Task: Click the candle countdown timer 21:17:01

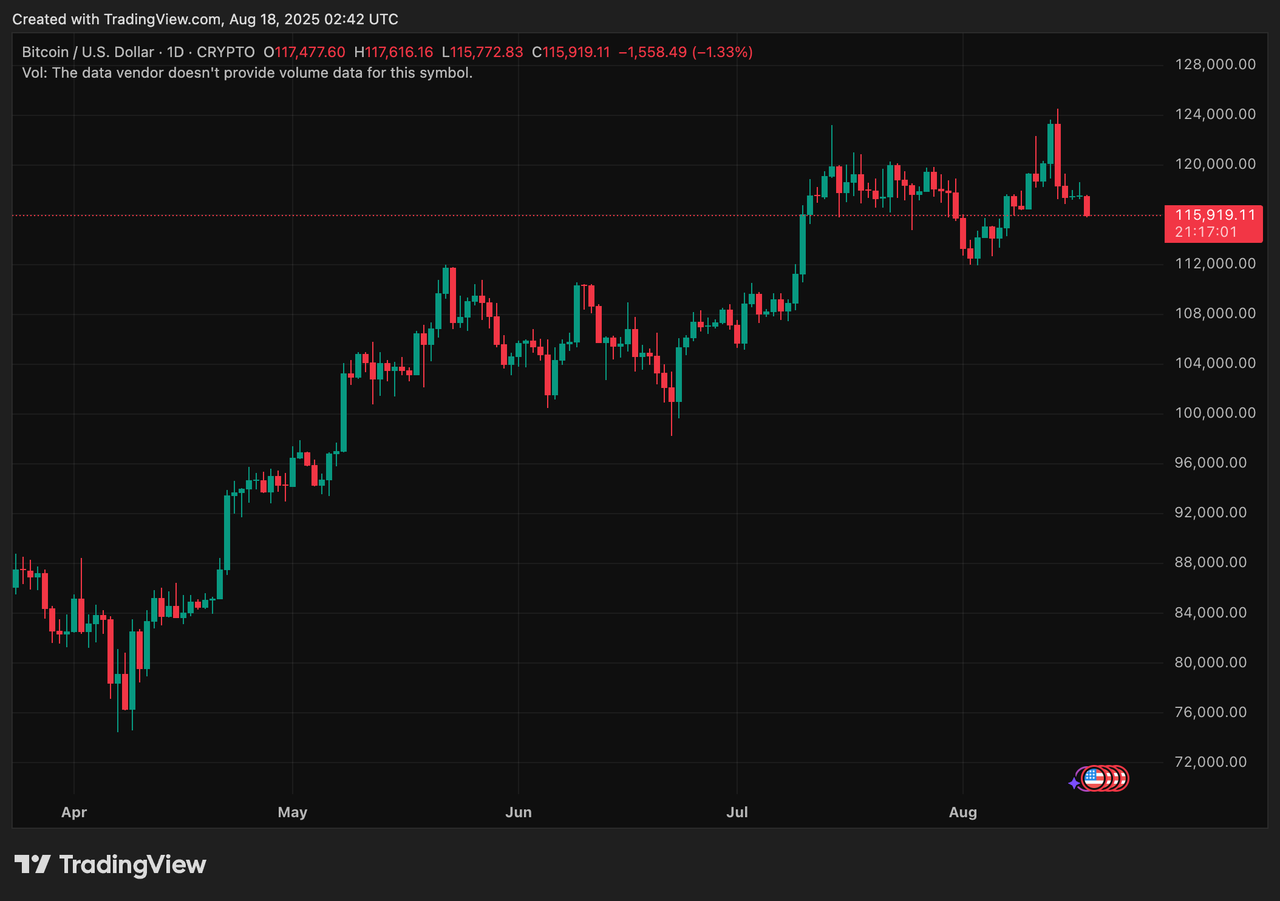Action: 1206,232
